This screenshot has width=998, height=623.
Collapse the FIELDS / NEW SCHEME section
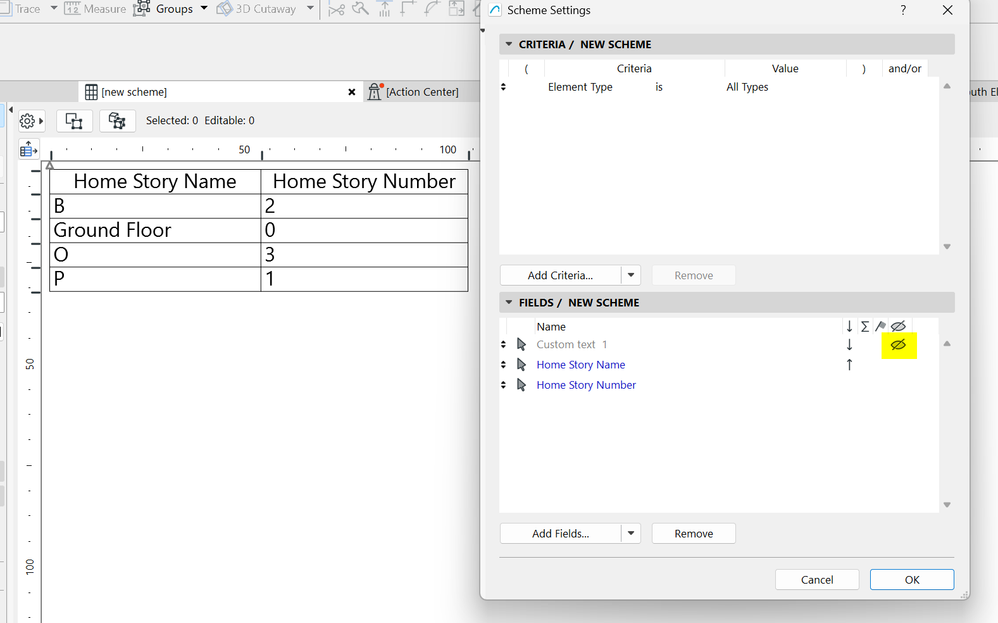[x=509, y=302]
